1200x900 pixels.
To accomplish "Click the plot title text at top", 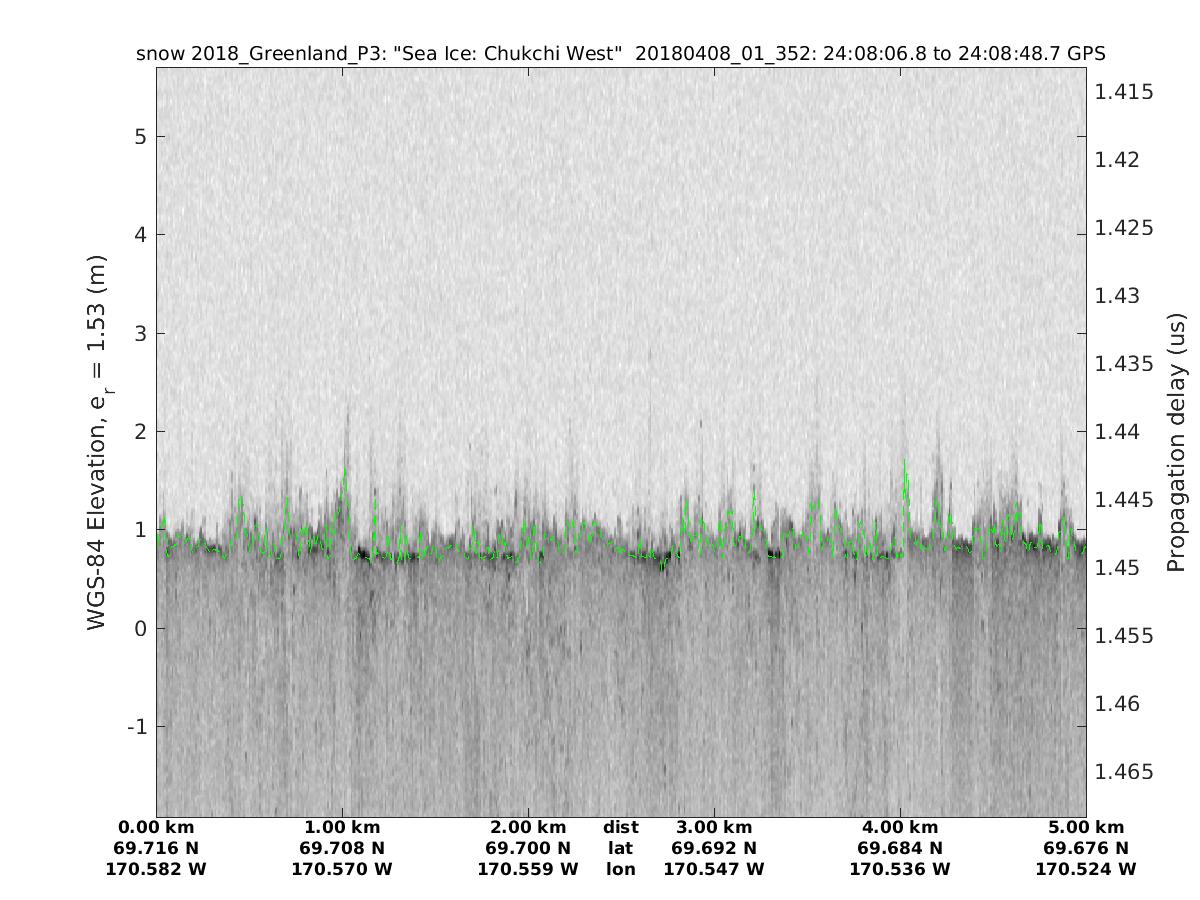I will [620, 53].
